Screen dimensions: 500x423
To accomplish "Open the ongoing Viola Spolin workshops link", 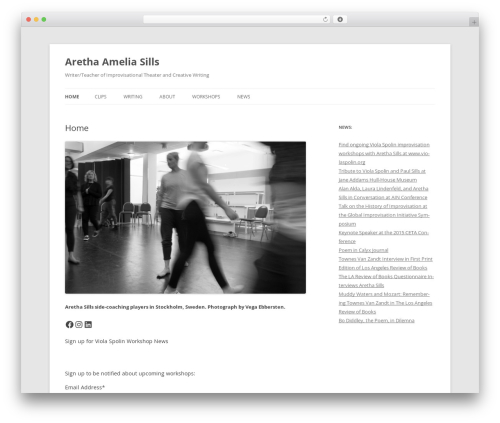I will tap(384, 153).
